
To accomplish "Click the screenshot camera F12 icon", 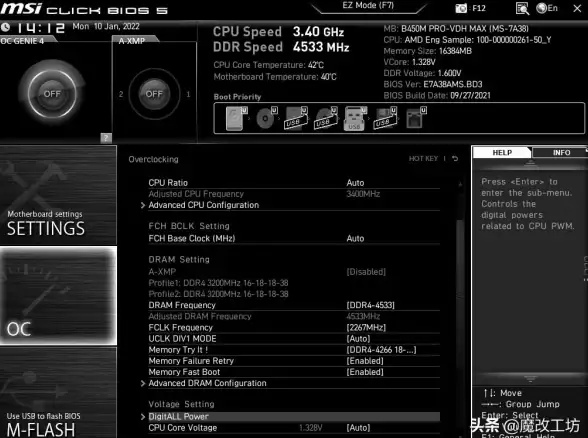I will pos(470,8).
